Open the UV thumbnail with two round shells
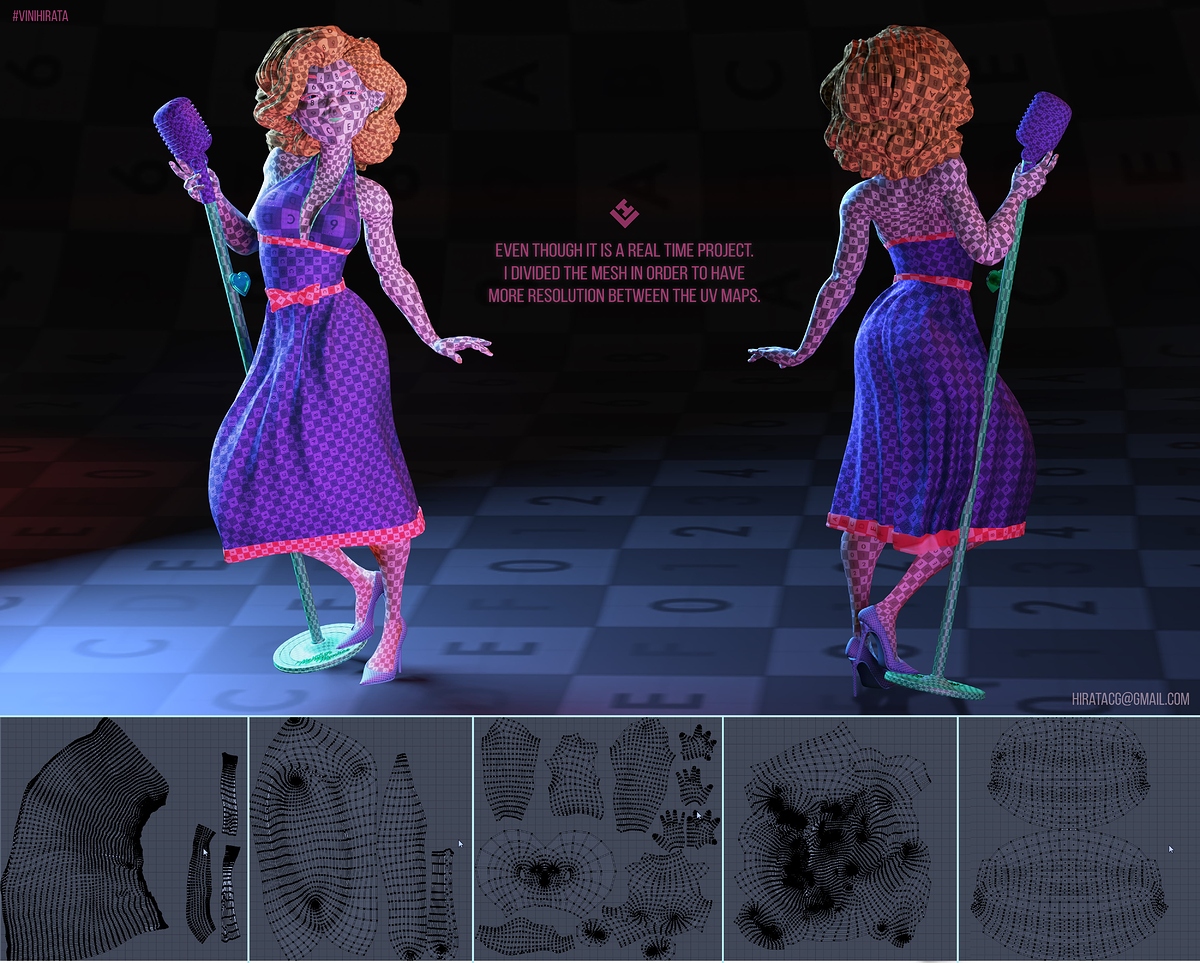Screen dimensions: 1200x963 point(1079,838)
